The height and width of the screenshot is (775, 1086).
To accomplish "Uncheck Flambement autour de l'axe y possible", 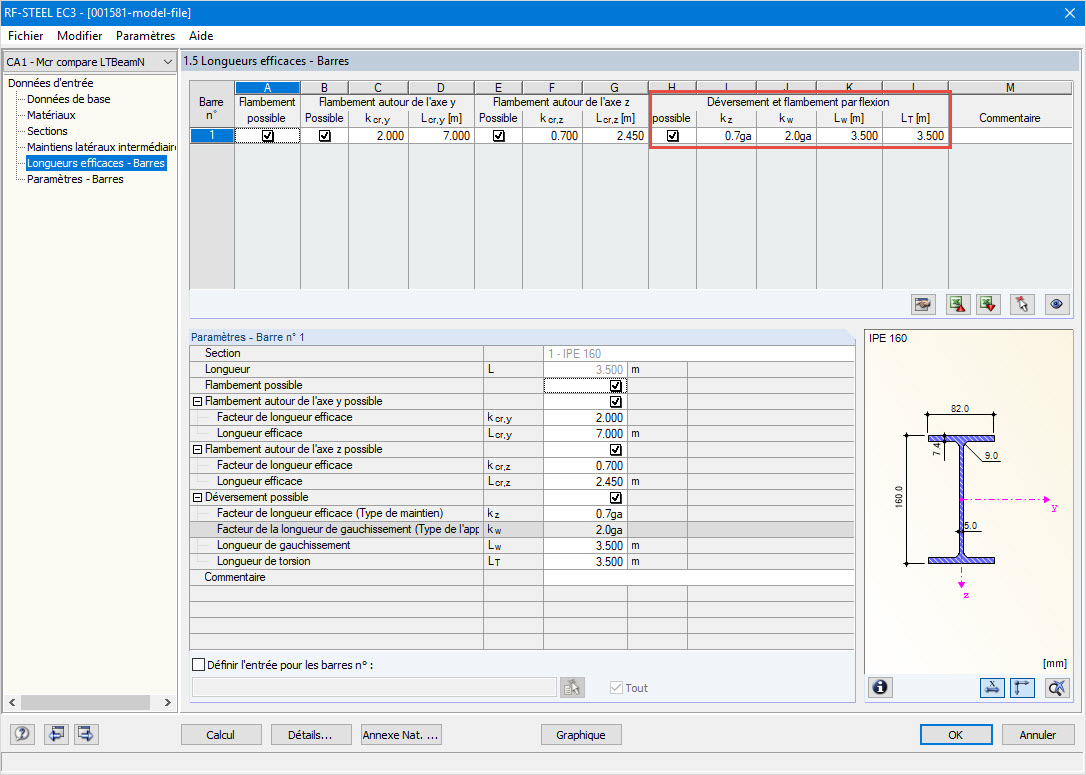I will (x=615, y=402).
